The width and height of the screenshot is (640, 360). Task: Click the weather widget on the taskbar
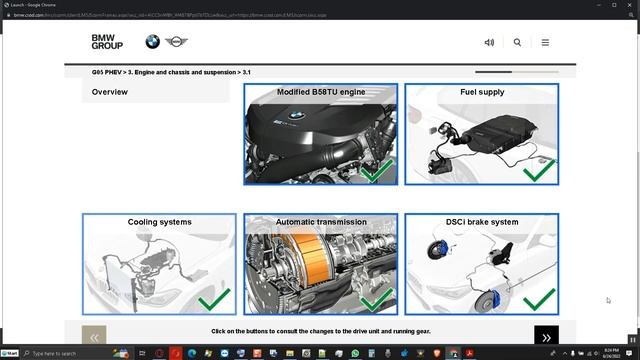point(121,353)
